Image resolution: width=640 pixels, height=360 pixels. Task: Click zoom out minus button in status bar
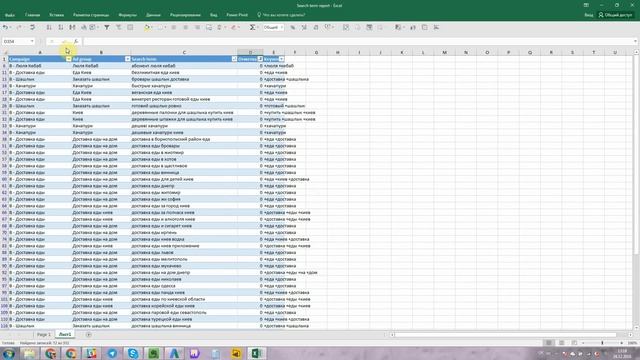point(583,343)
